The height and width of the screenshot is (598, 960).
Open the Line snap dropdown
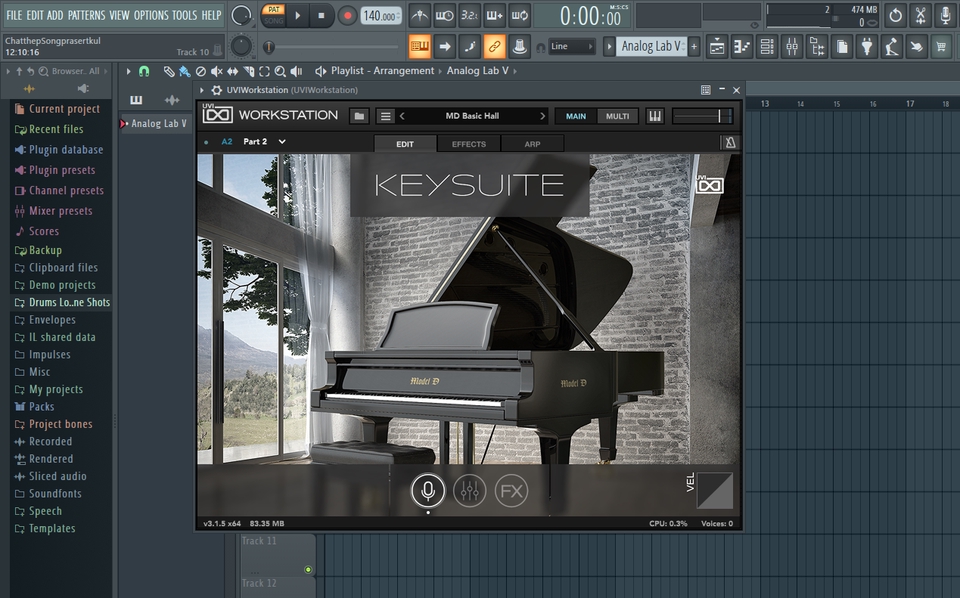click(x=572, y=47)
